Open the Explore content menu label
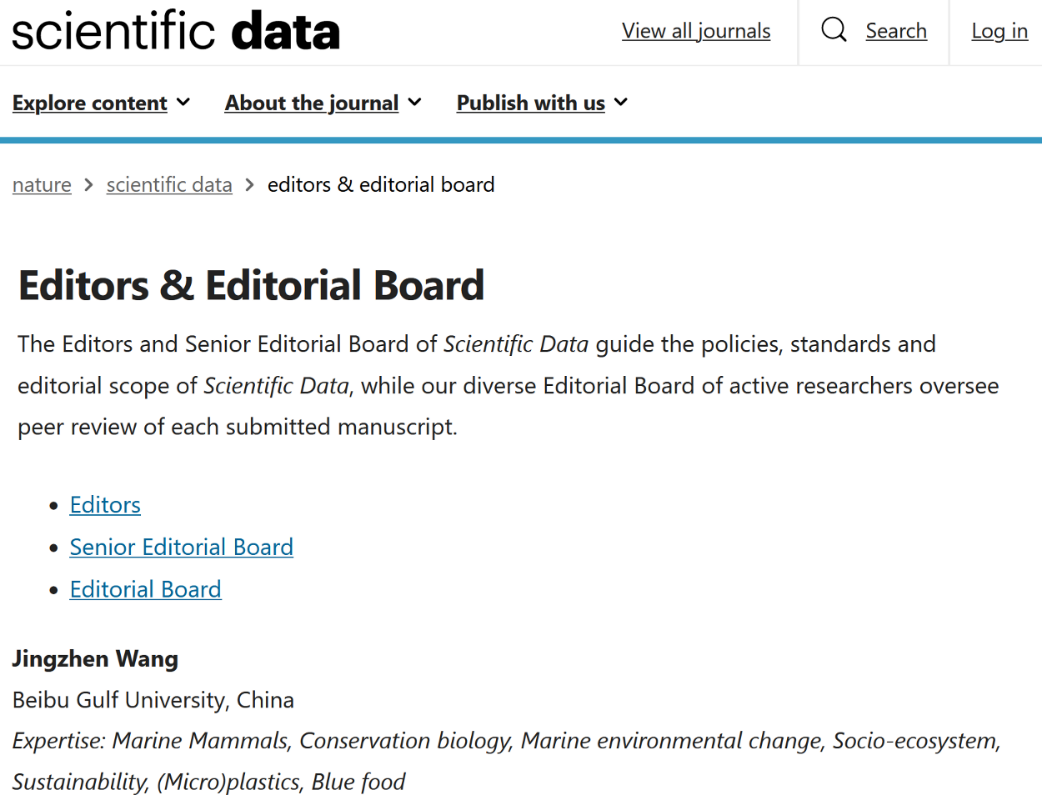1042x810 pixels. (x=90, y=103)
